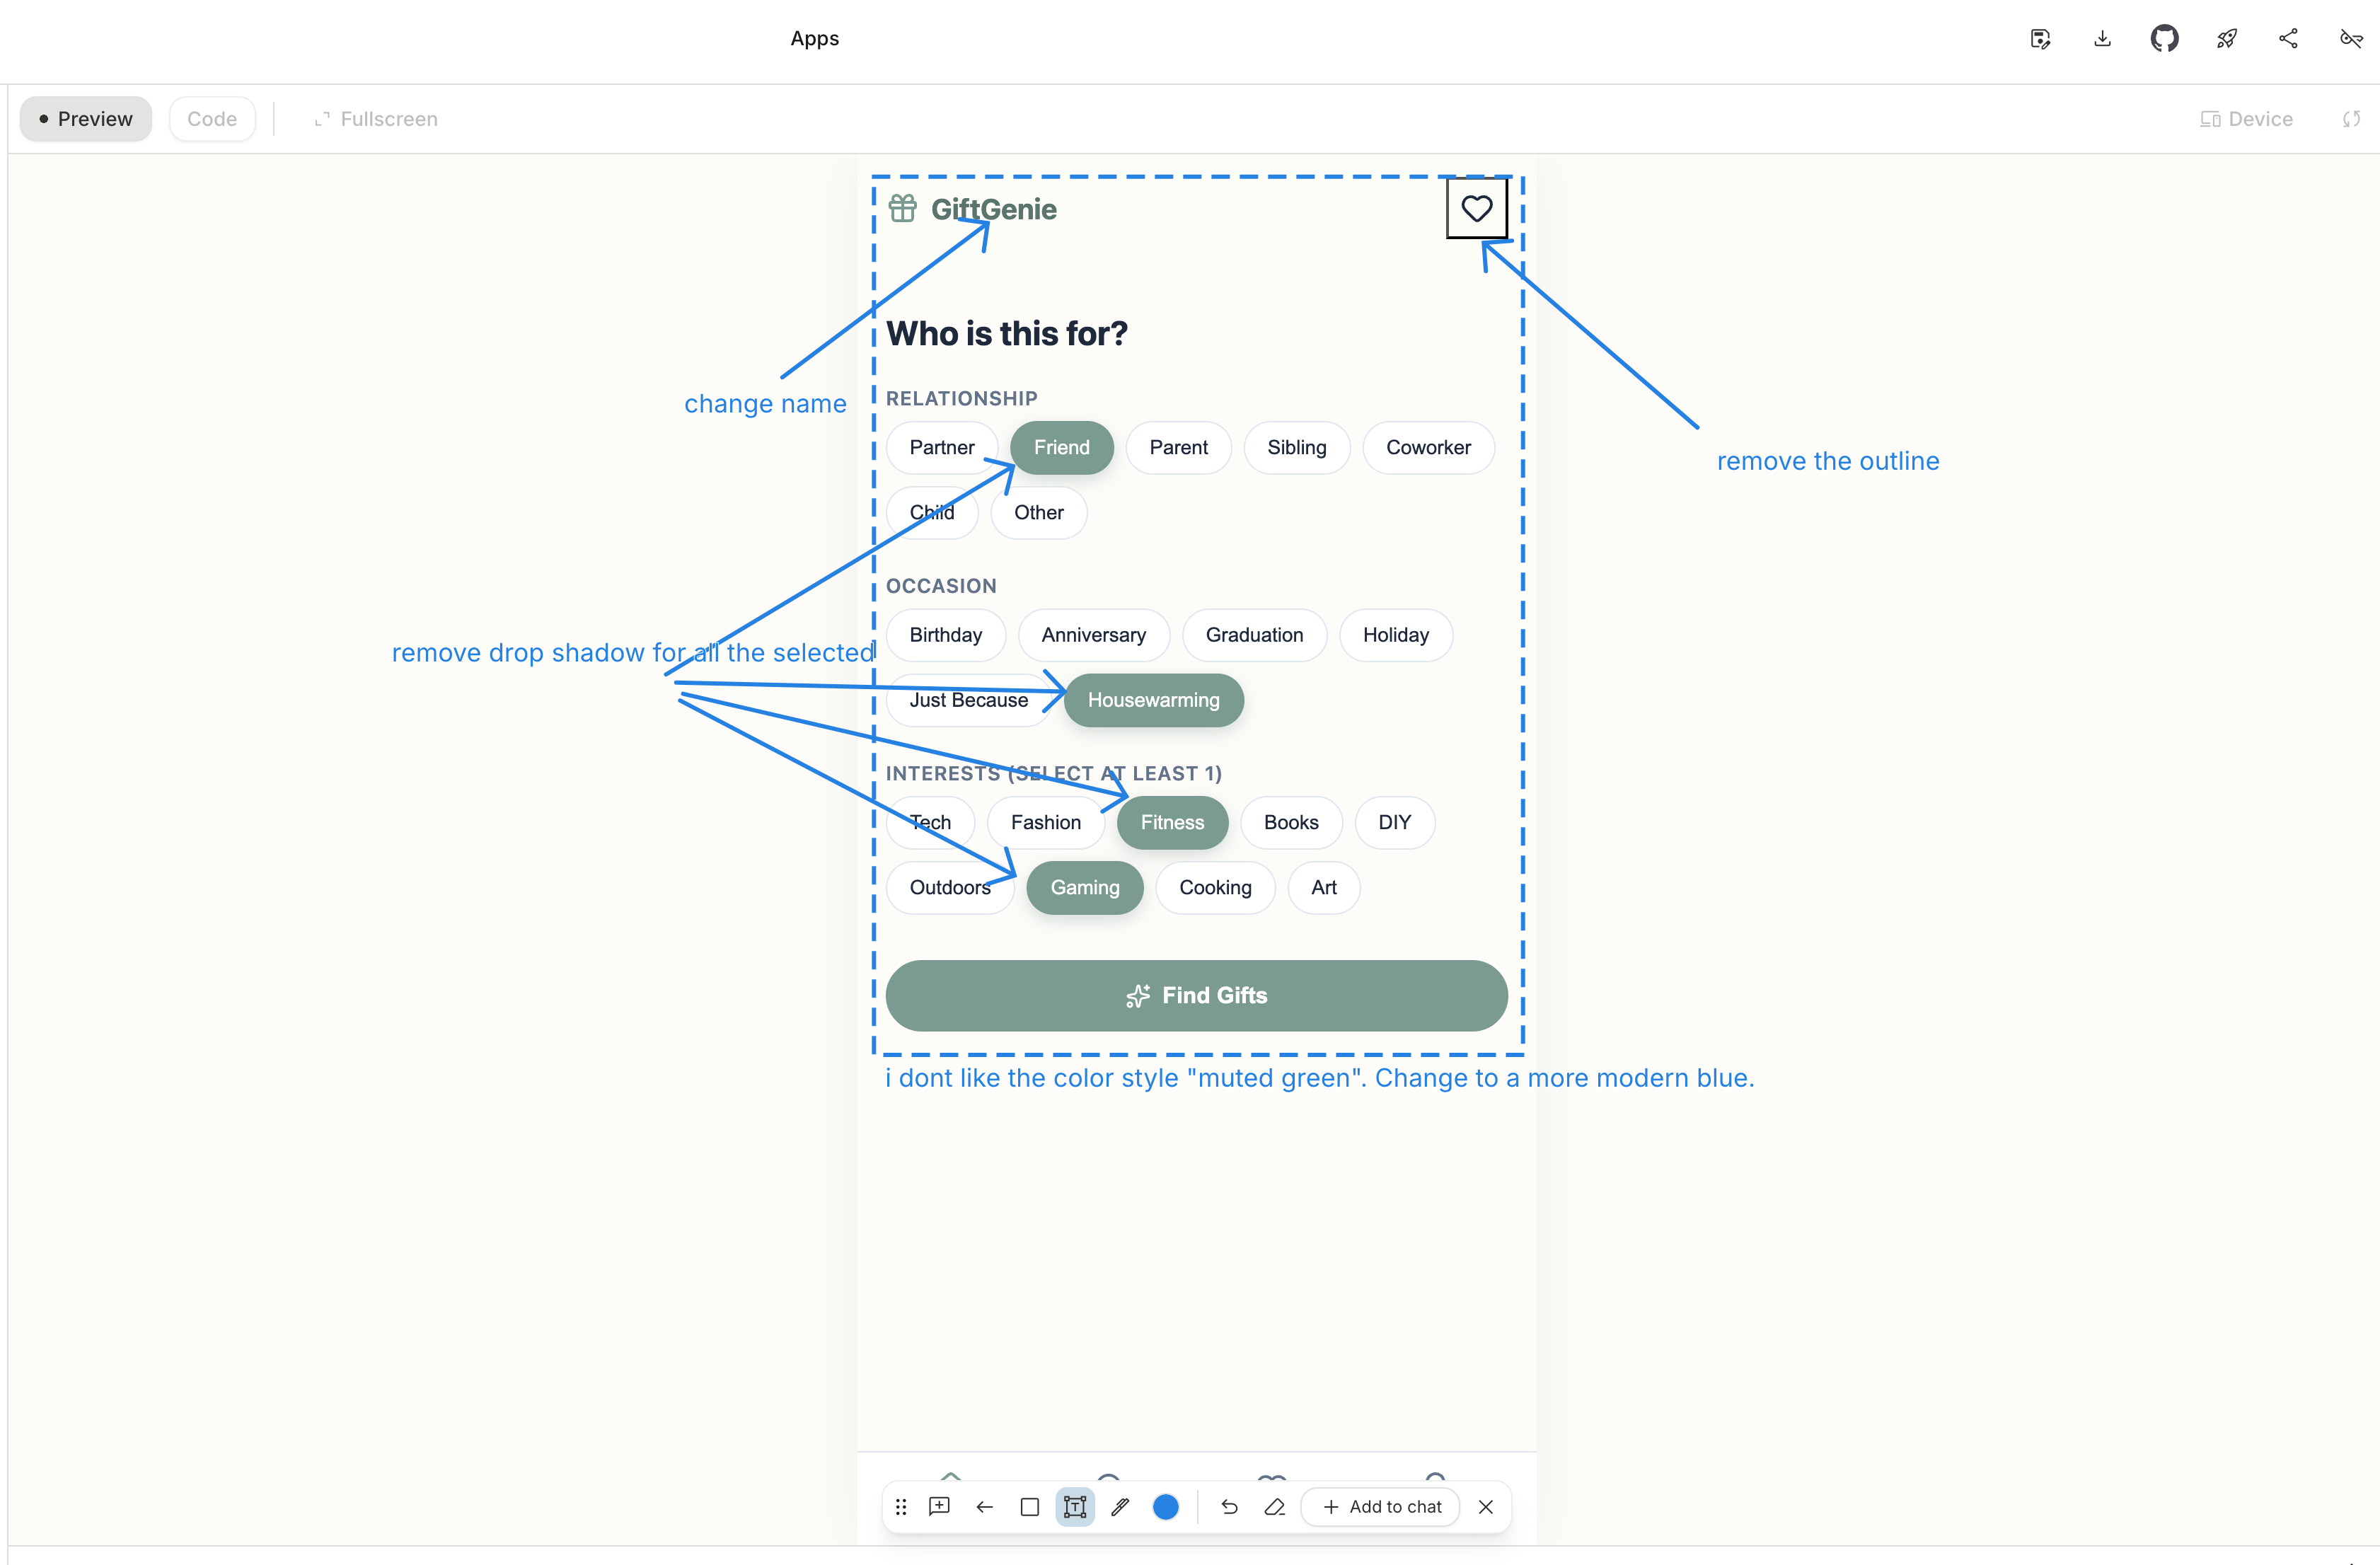Screen dimensions: 2380x1565
Task: Open the share icon menu
Action: click(2288, 39)
